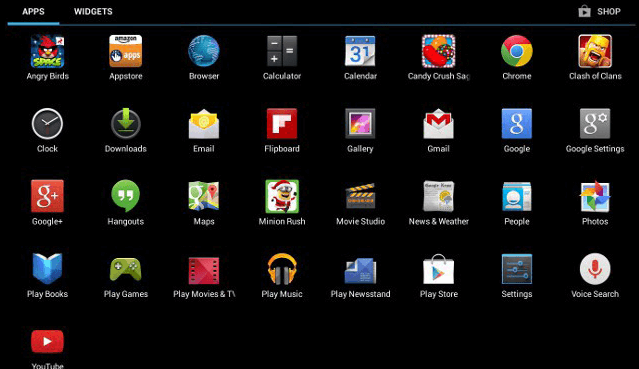Open News & Weather
The height and width of the screenshot is (369, 639).
pyautogui.click(x=438, y=197)
